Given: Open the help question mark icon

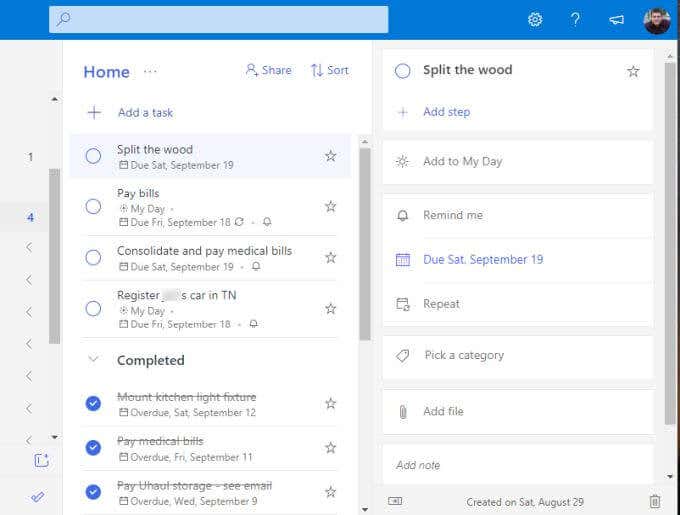Looking at the screenshot, I should click(x=575, y=20).
